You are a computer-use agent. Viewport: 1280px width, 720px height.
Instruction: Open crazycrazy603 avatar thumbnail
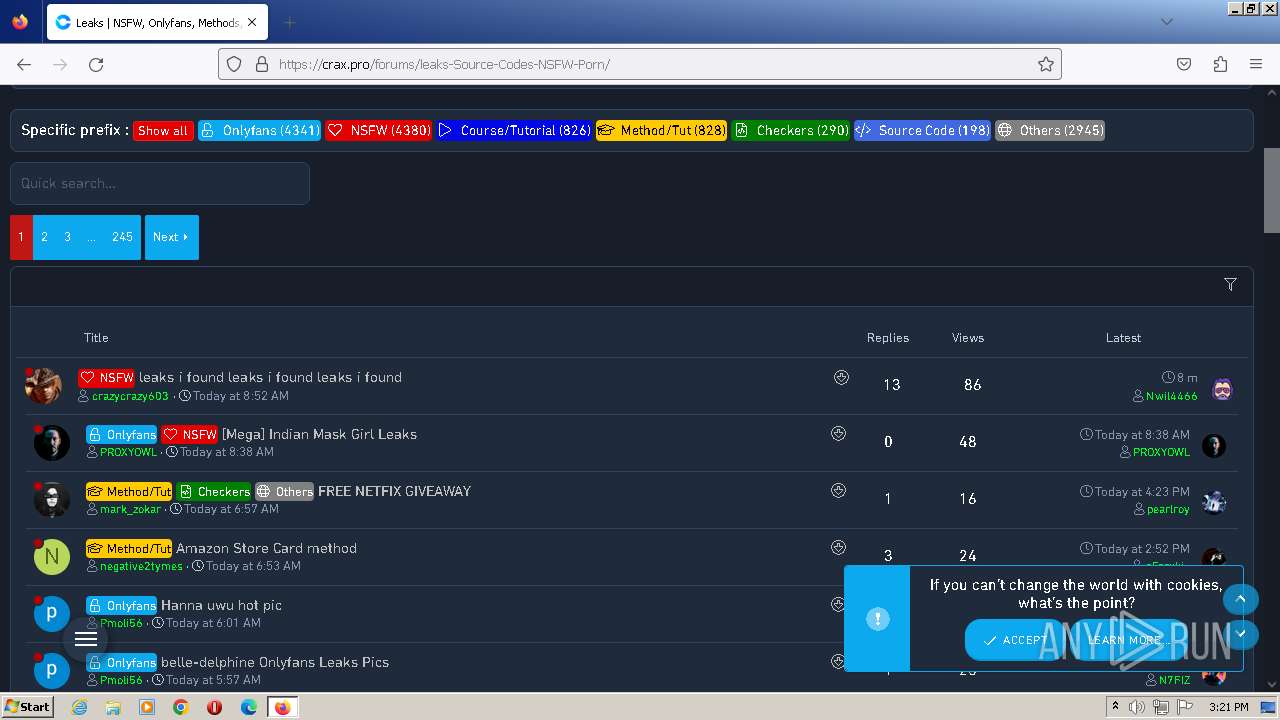click(x=43, y=385)
